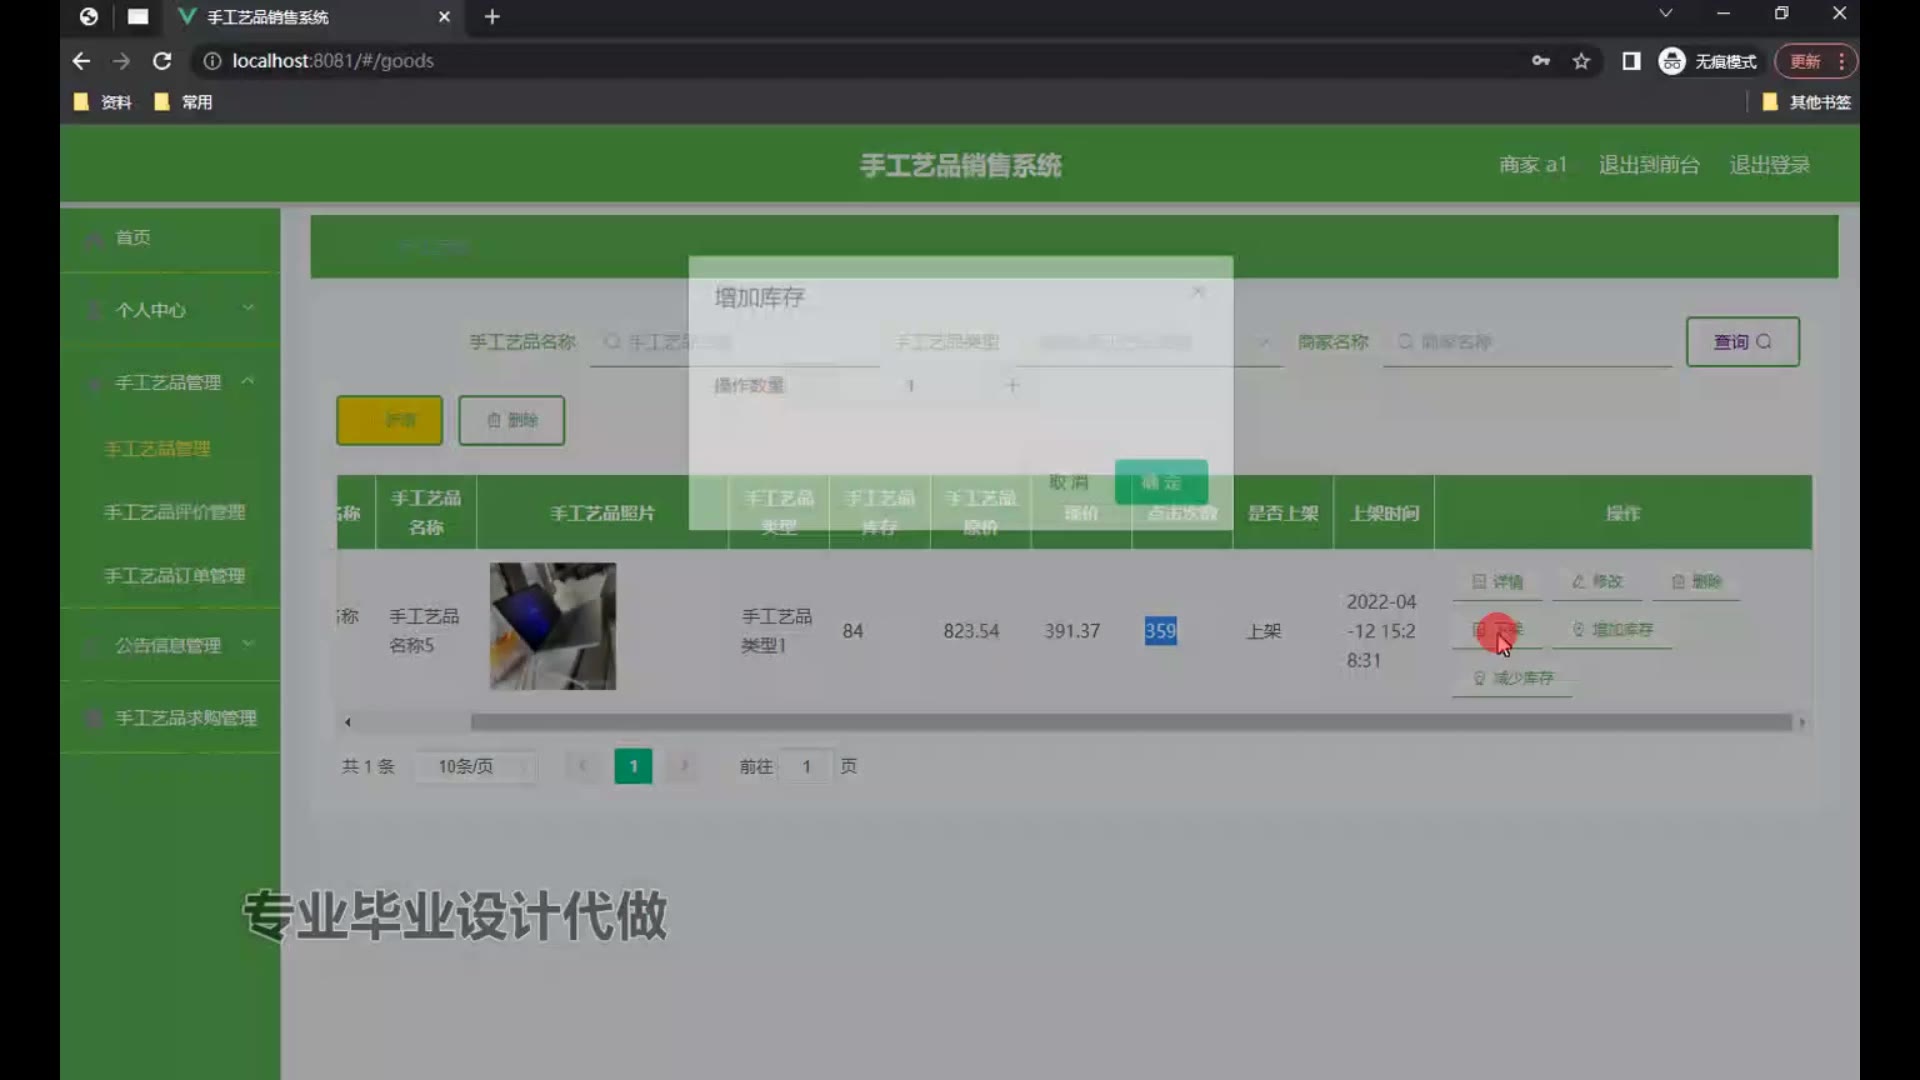Click the 前往 page number input
Viewport: 1920px width, 1080px height.
(806, 767)
